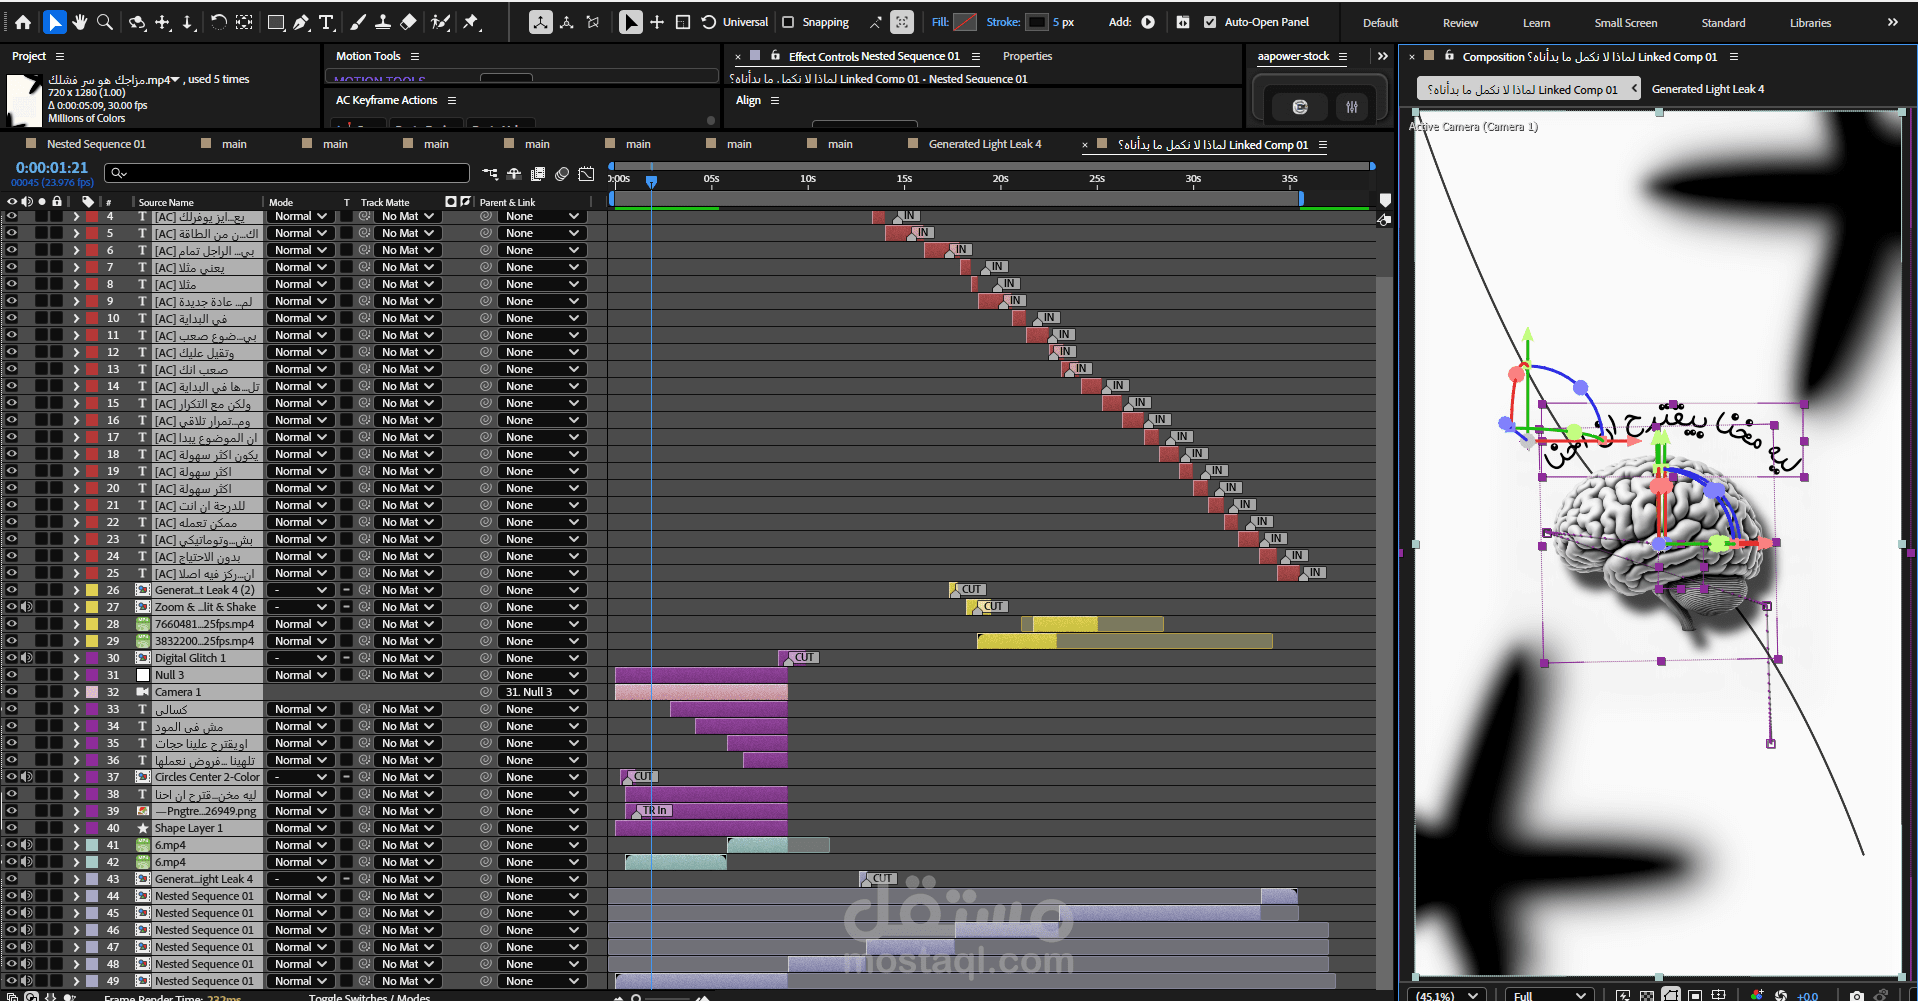Expand the Null 3 layer properties
Image resolution: width=1918 pixels, height=1001 pixels.
pyautogui.click(x=76, y=675)
